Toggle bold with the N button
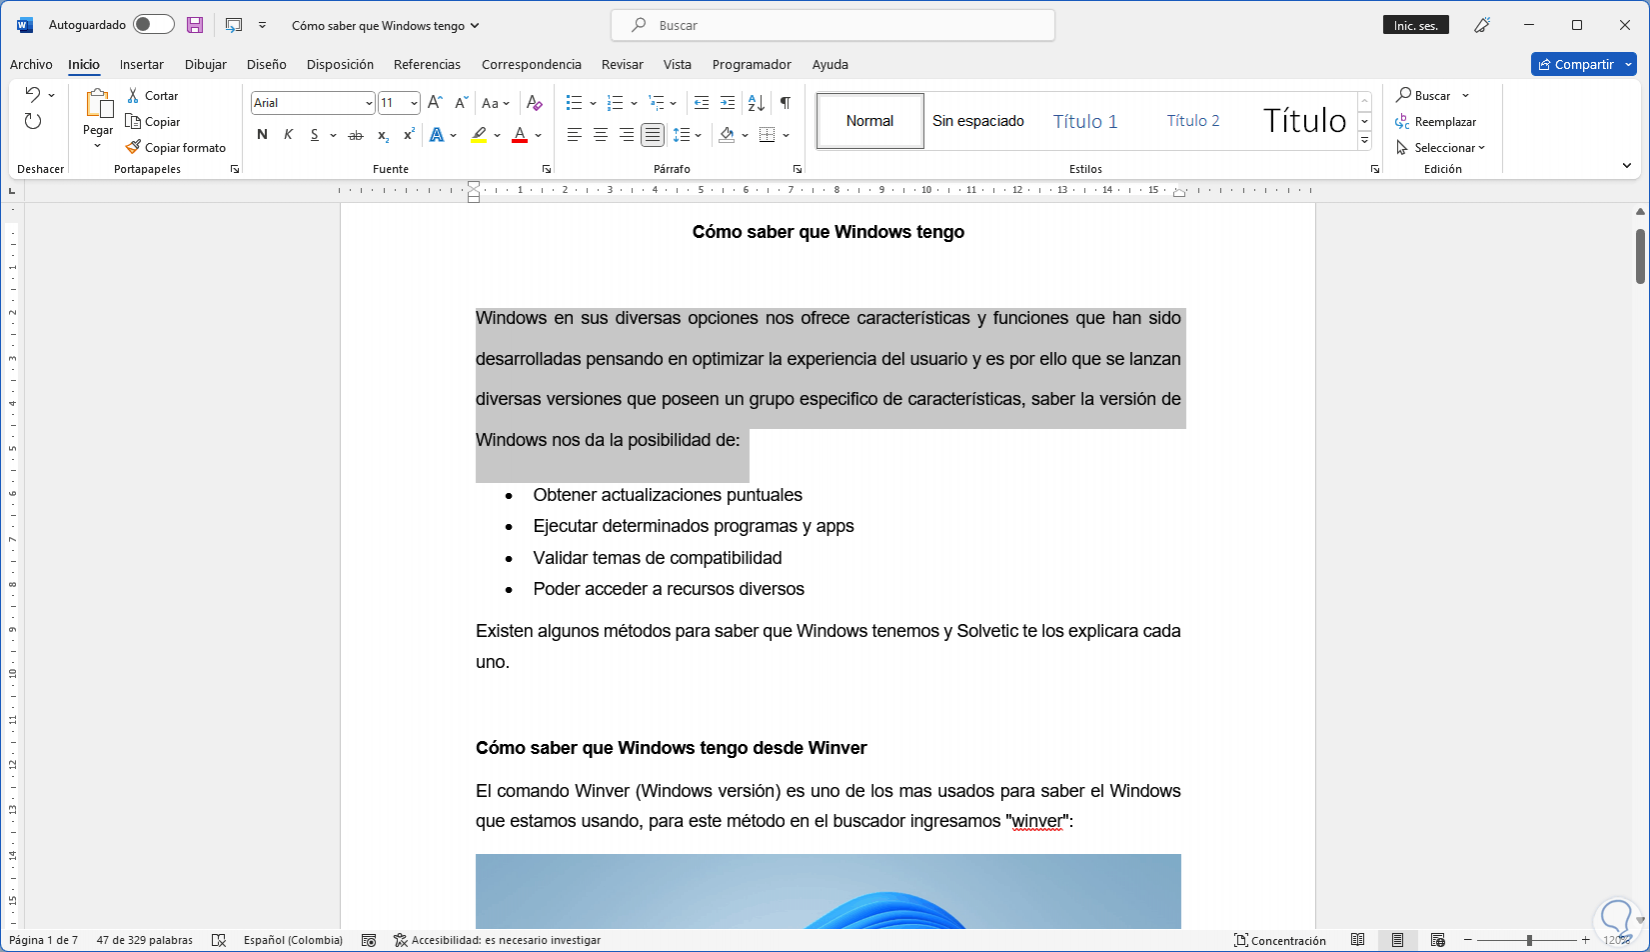The height and width of the screenshot is (952, 1650). (x=262, y=135)
